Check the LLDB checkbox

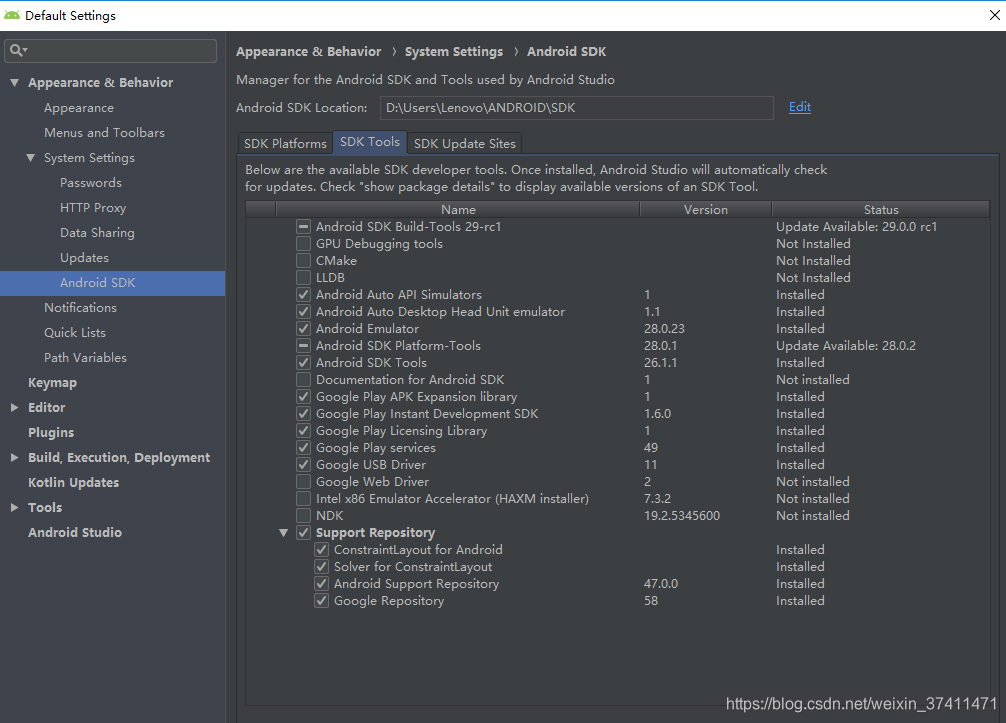click(x=303, y=278)
